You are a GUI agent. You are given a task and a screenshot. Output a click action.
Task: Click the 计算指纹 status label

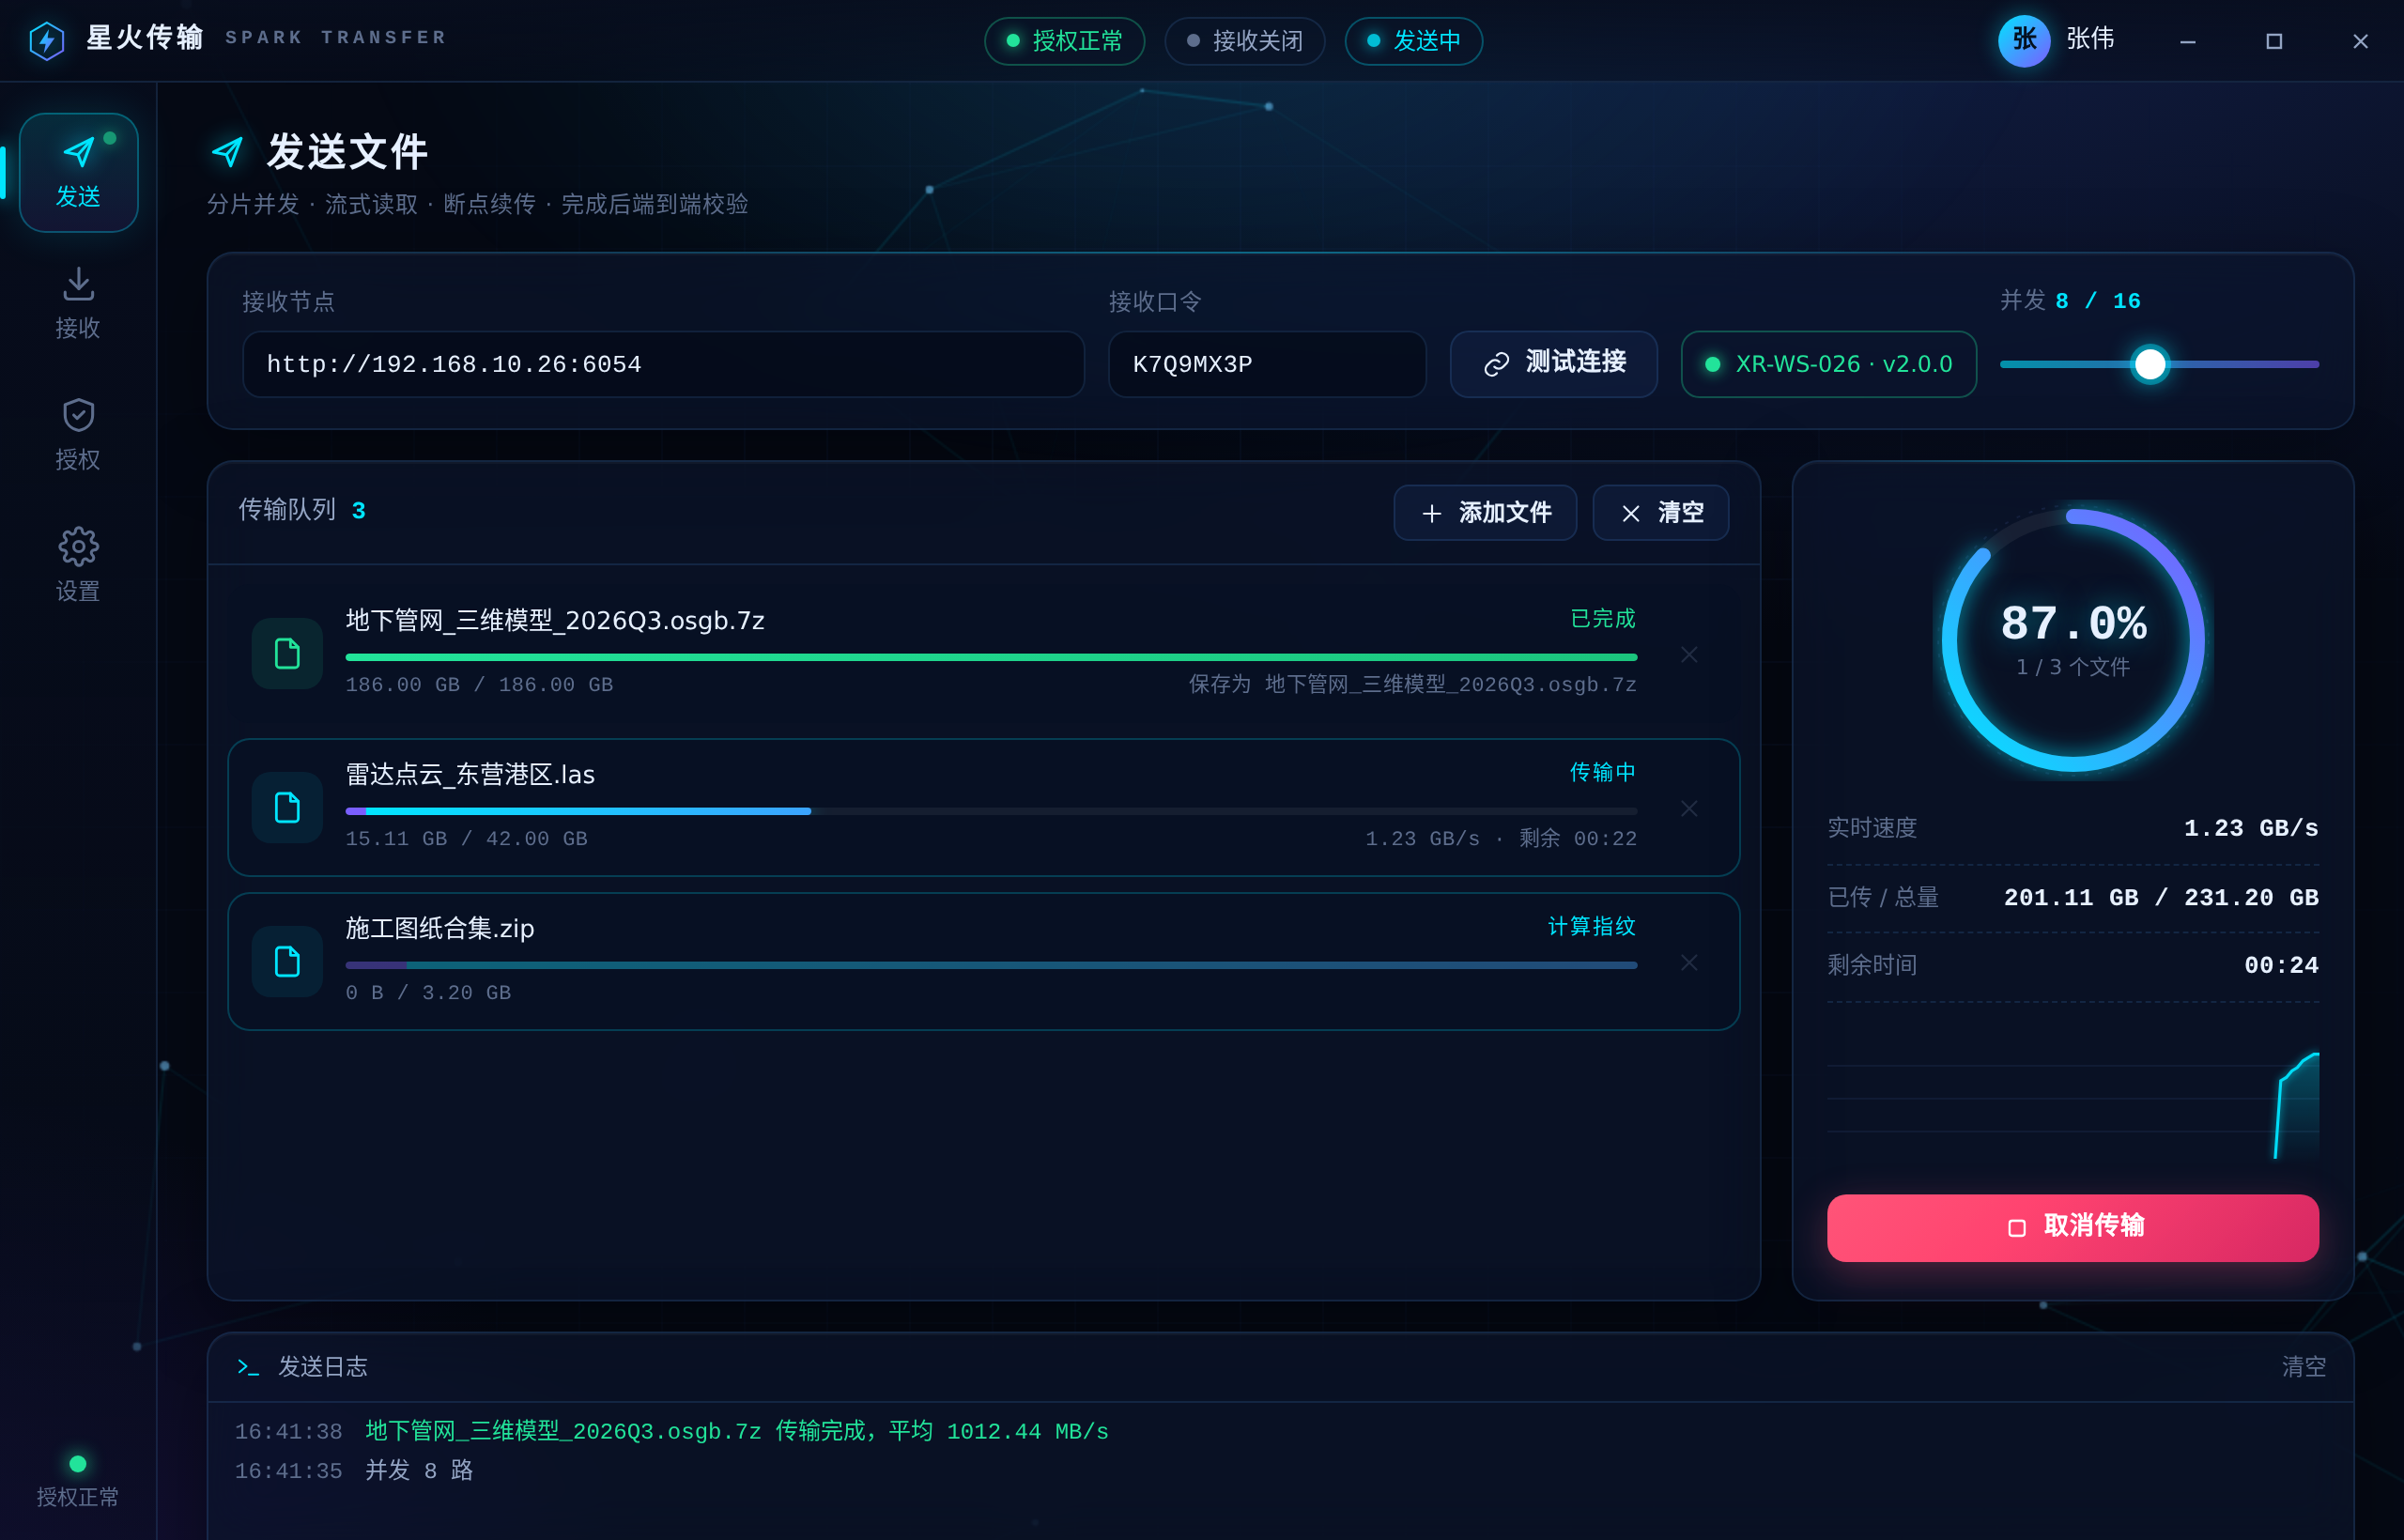click(x=1591, y=927)
